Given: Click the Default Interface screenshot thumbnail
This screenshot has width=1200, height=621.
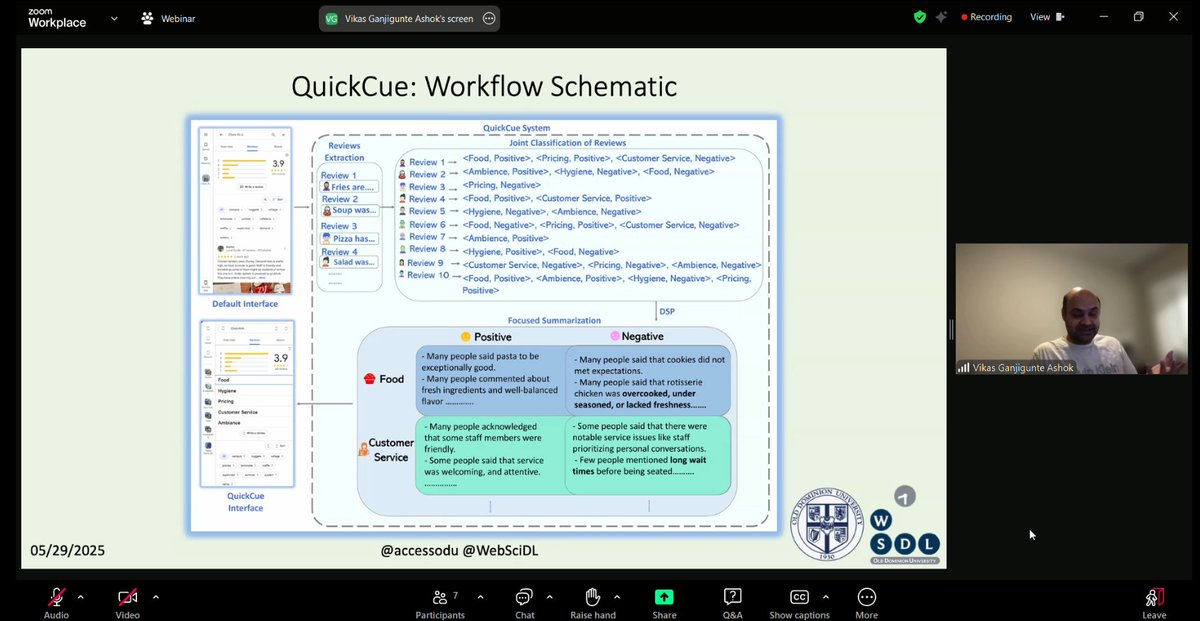Looking at the screenshot, I should coord(245,210).
